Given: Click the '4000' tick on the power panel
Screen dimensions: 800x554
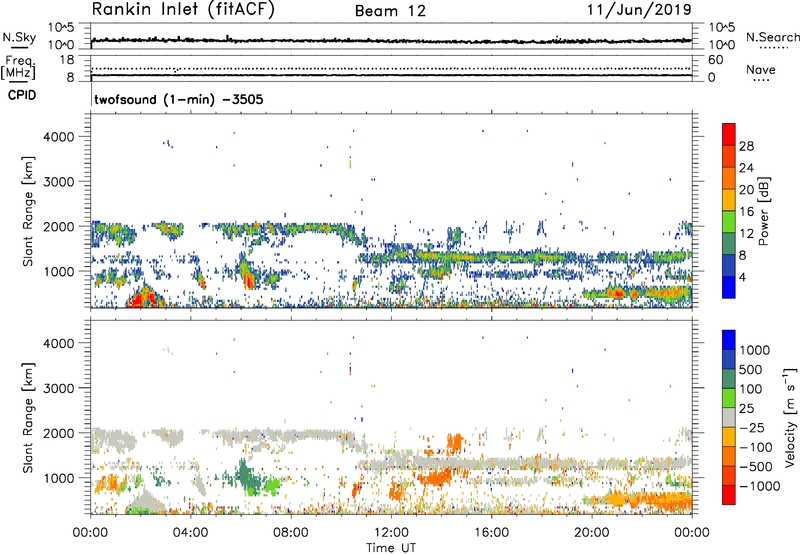Looking at the screenshot, I should tap(59, 137).
